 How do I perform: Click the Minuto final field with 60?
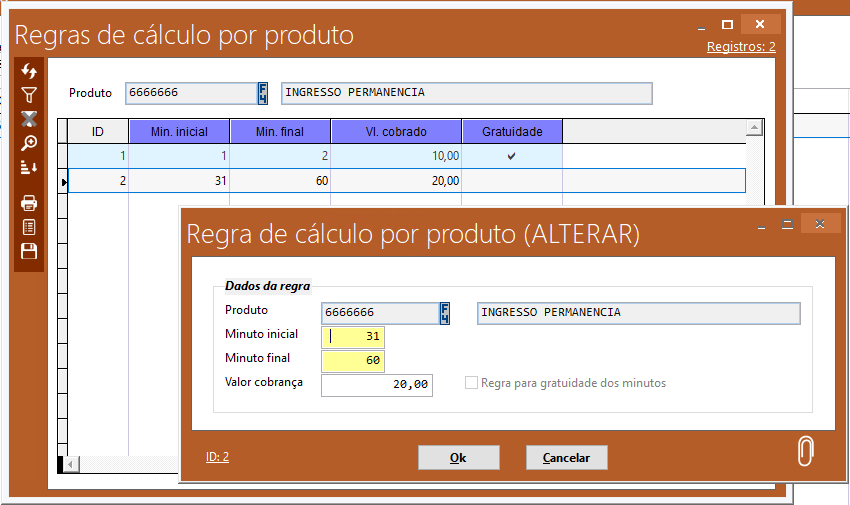[x=353, y=361]
